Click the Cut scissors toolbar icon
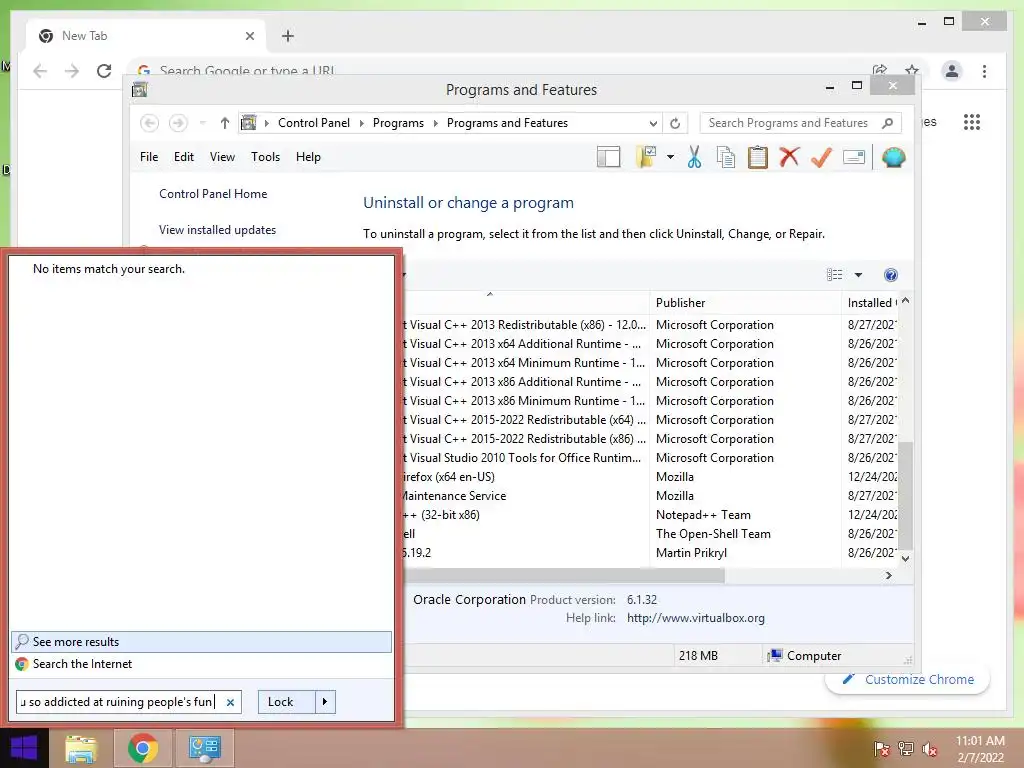The height and width of the screenshot is (768, 1024). tap(694, 157)
